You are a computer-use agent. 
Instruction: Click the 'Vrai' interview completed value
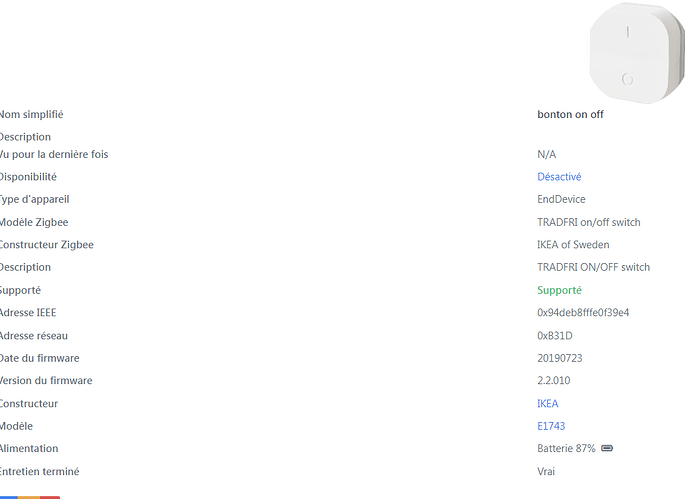point(546,471)
